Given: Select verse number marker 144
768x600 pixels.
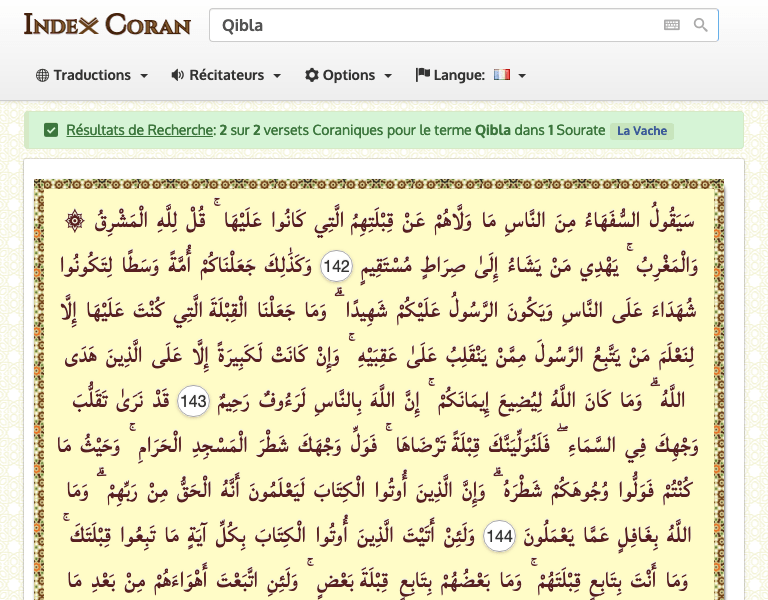Looking at the screenshot, I should tap(498, 537).
